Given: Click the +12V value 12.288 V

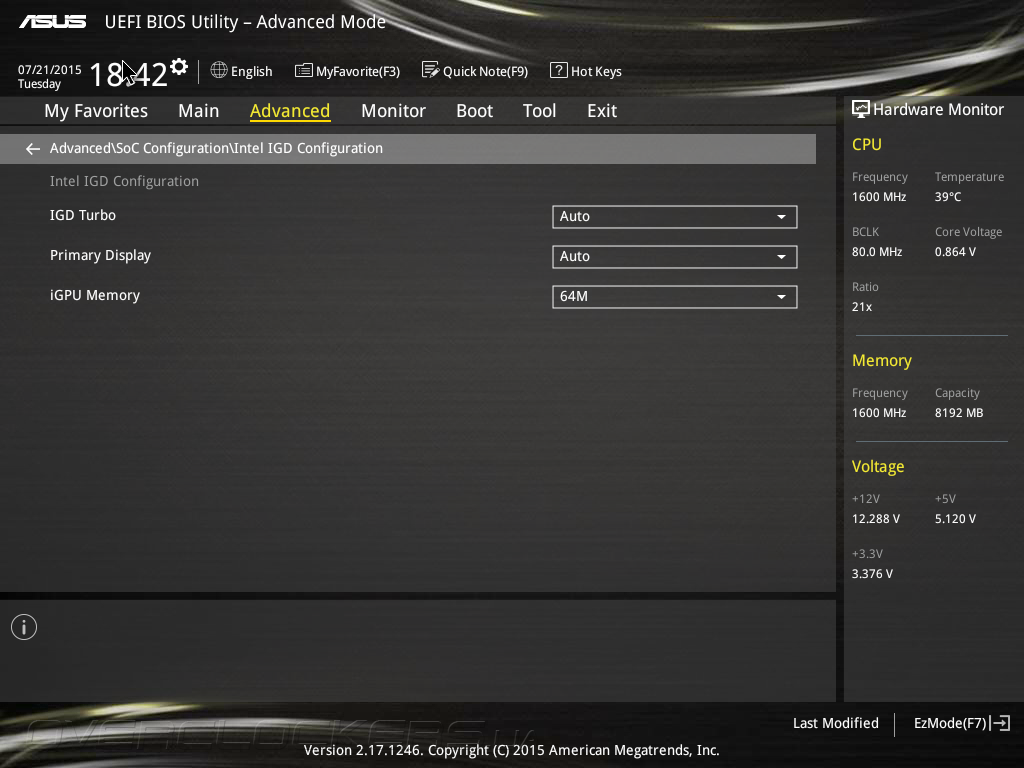Looking at the screenshot, I should tap(876, 519).
